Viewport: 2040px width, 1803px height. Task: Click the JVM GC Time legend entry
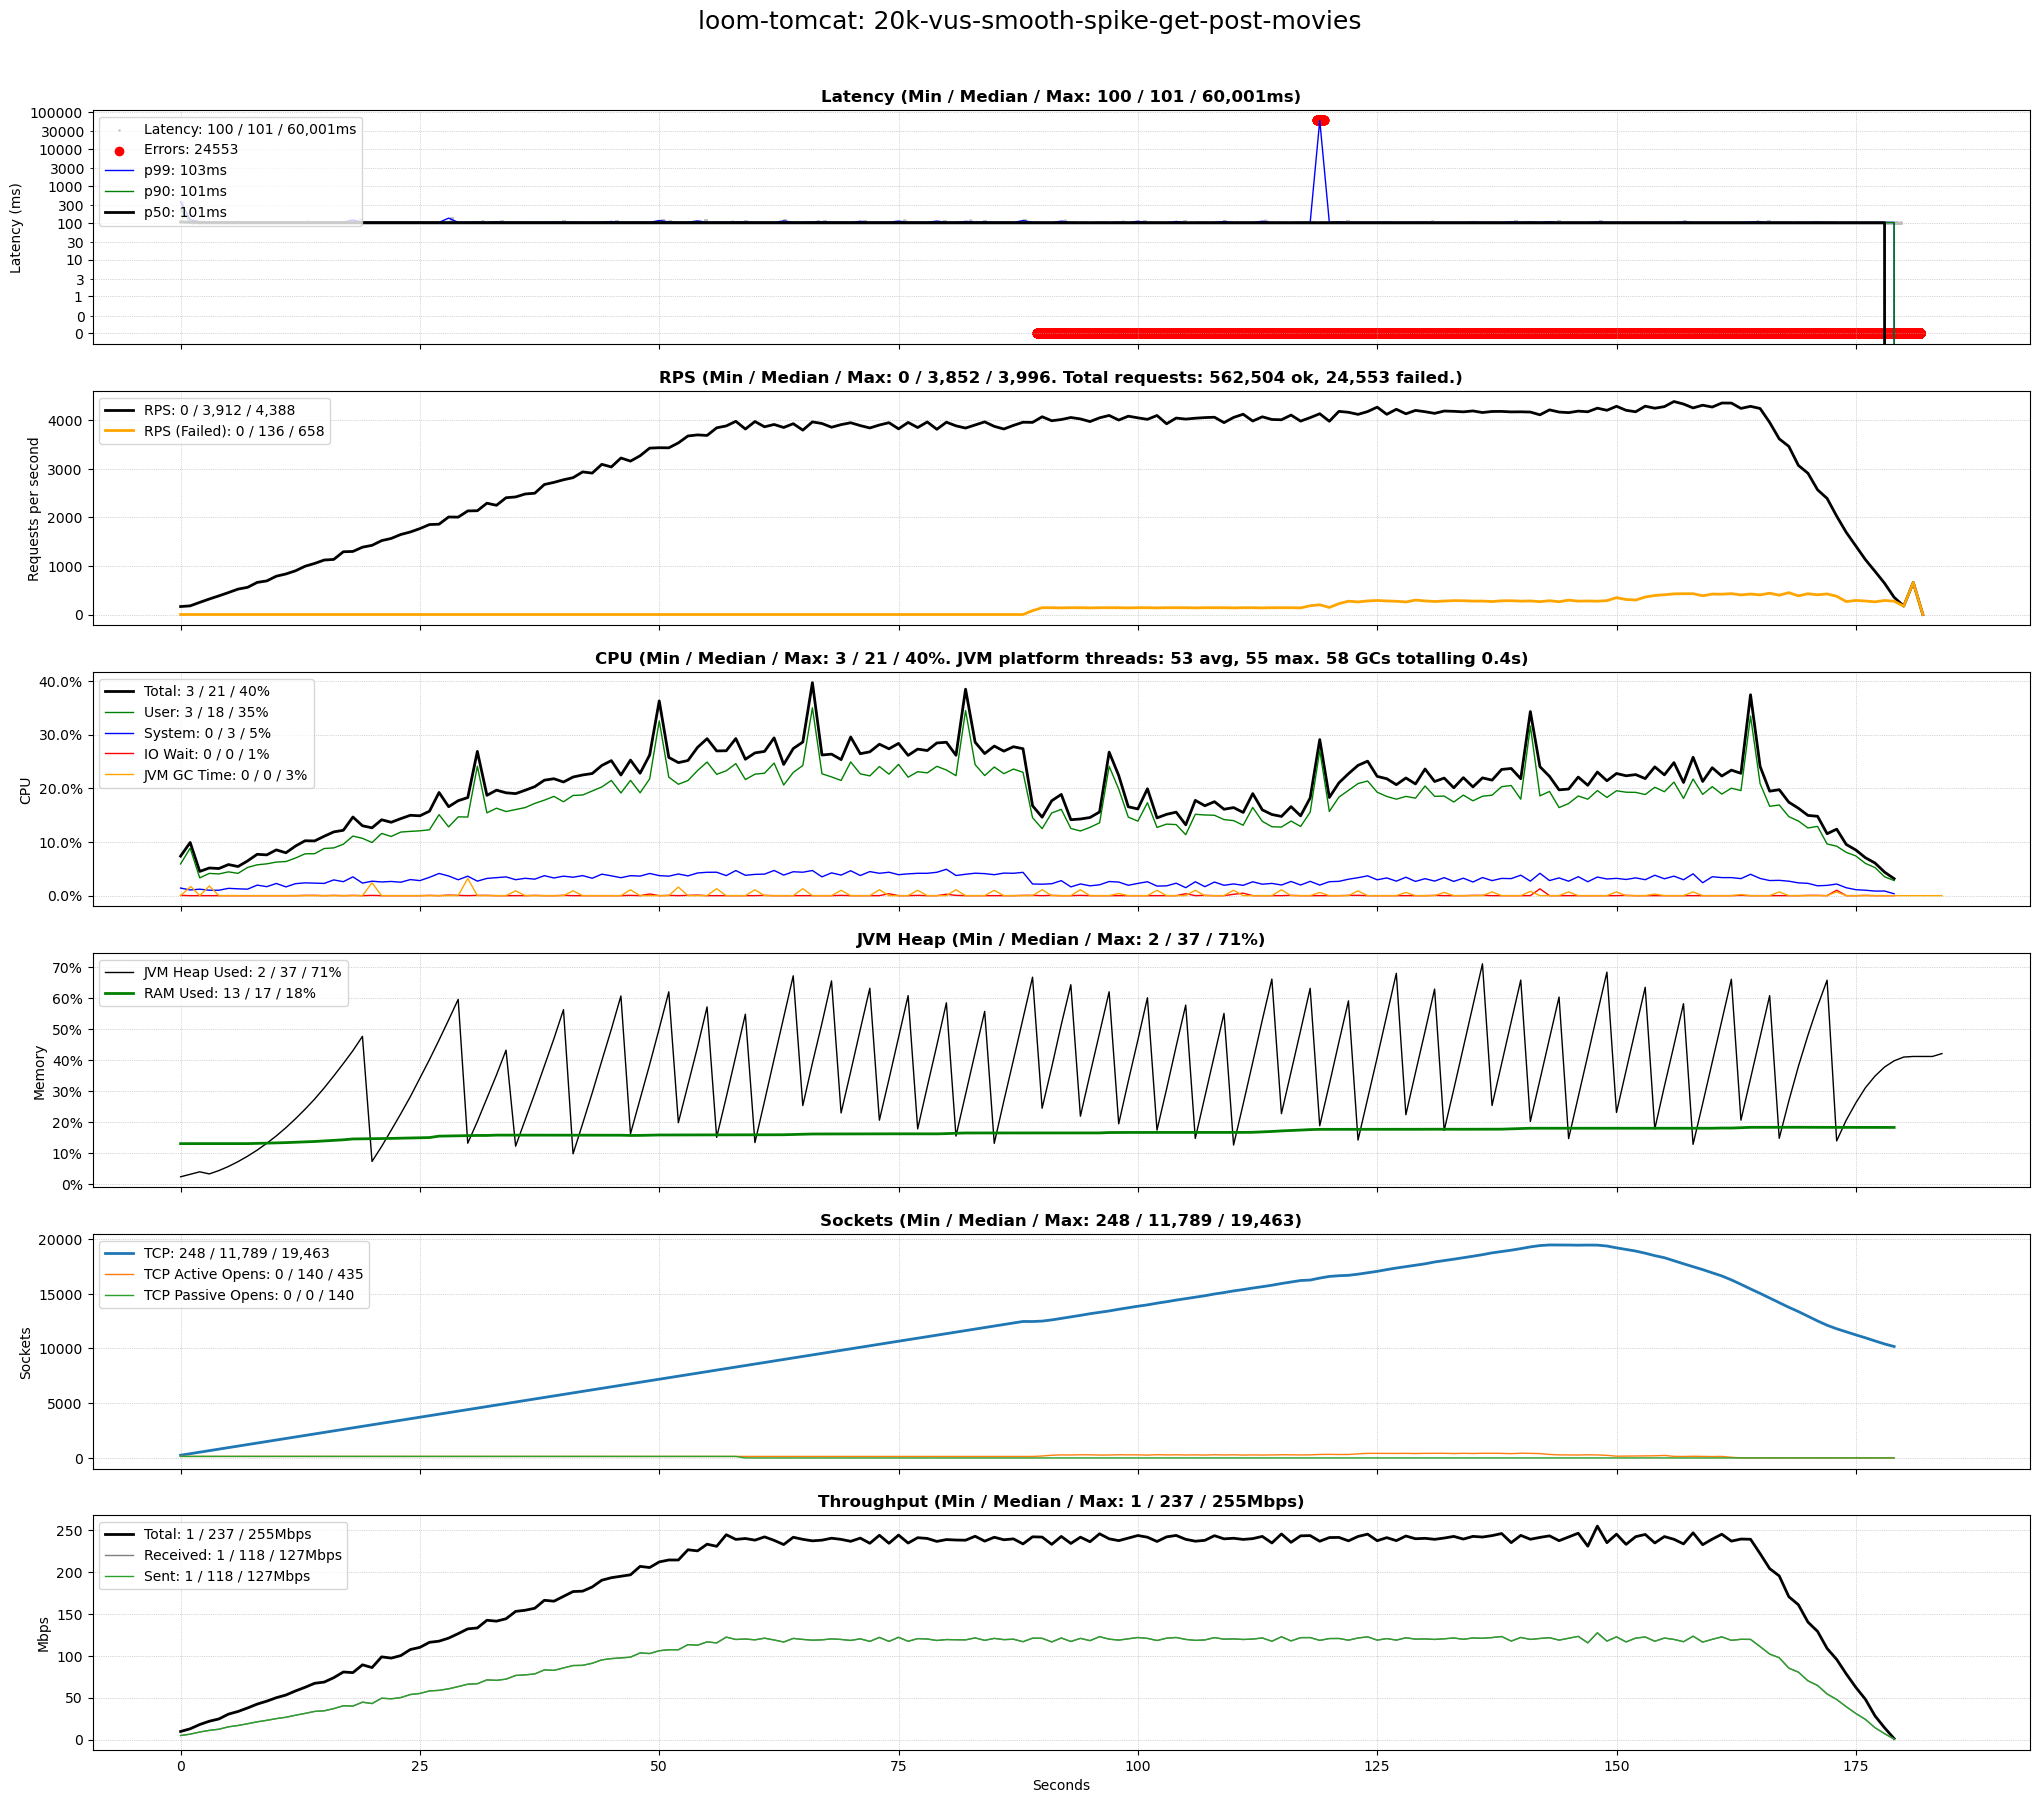pyautogui.click(x=225, y=775)
